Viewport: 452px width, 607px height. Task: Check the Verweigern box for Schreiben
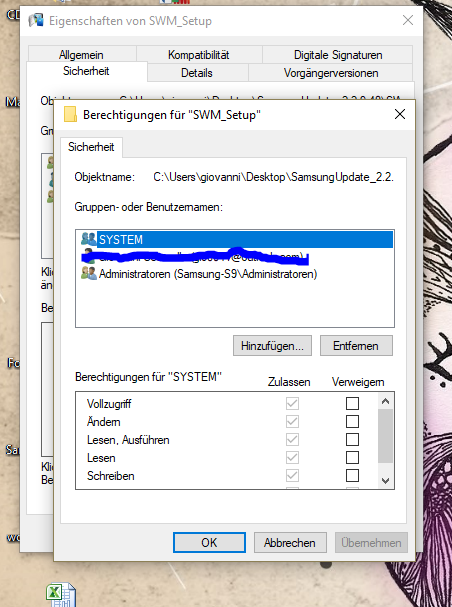click(x=352, y=475)
